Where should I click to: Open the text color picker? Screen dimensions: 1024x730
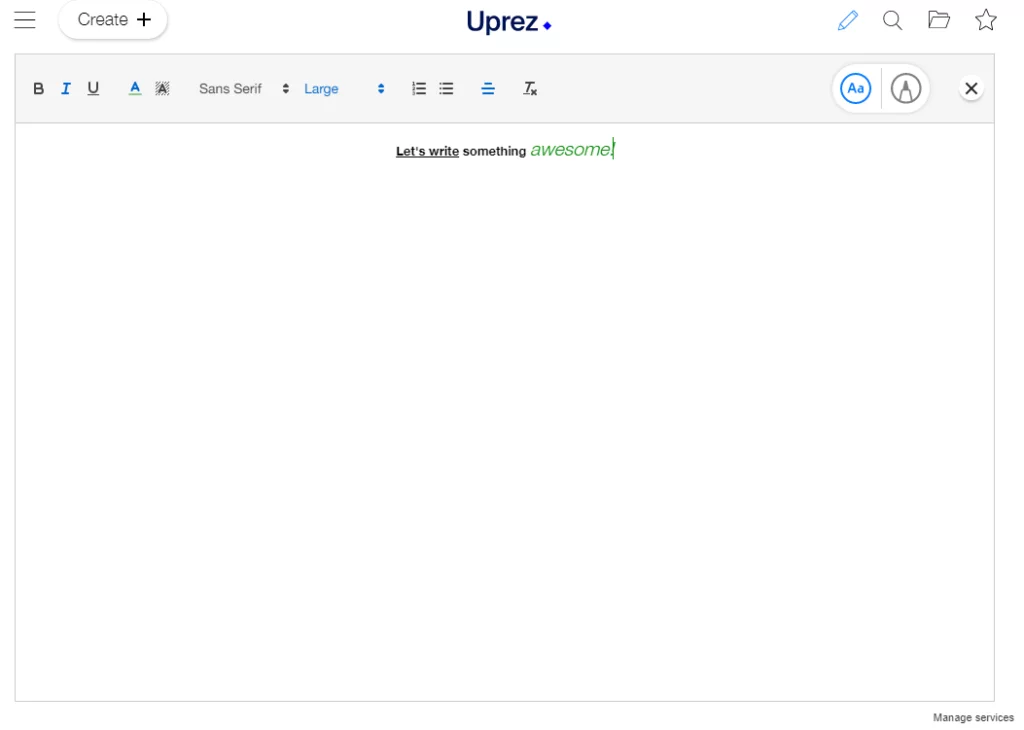pos(135,88)
